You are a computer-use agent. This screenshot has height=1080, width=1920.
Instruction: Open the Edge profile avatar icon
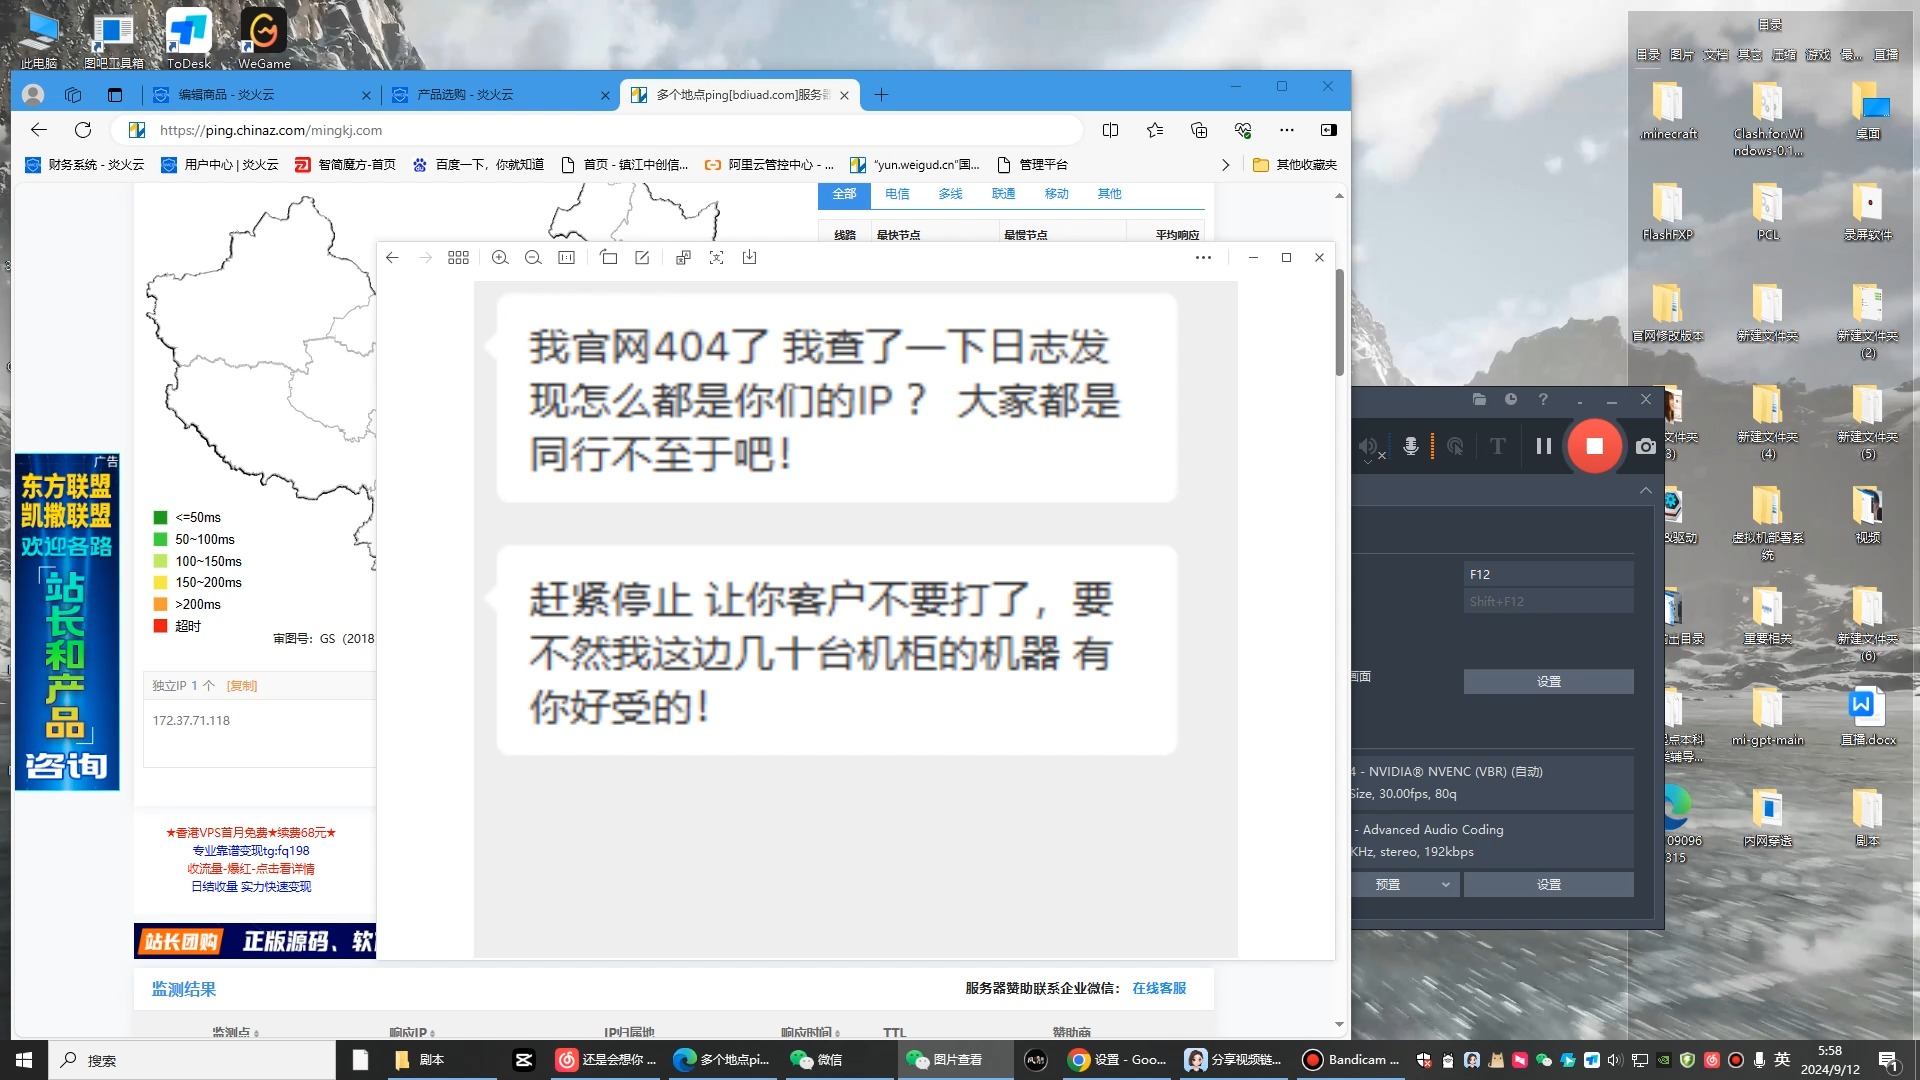tap(33, 95)
